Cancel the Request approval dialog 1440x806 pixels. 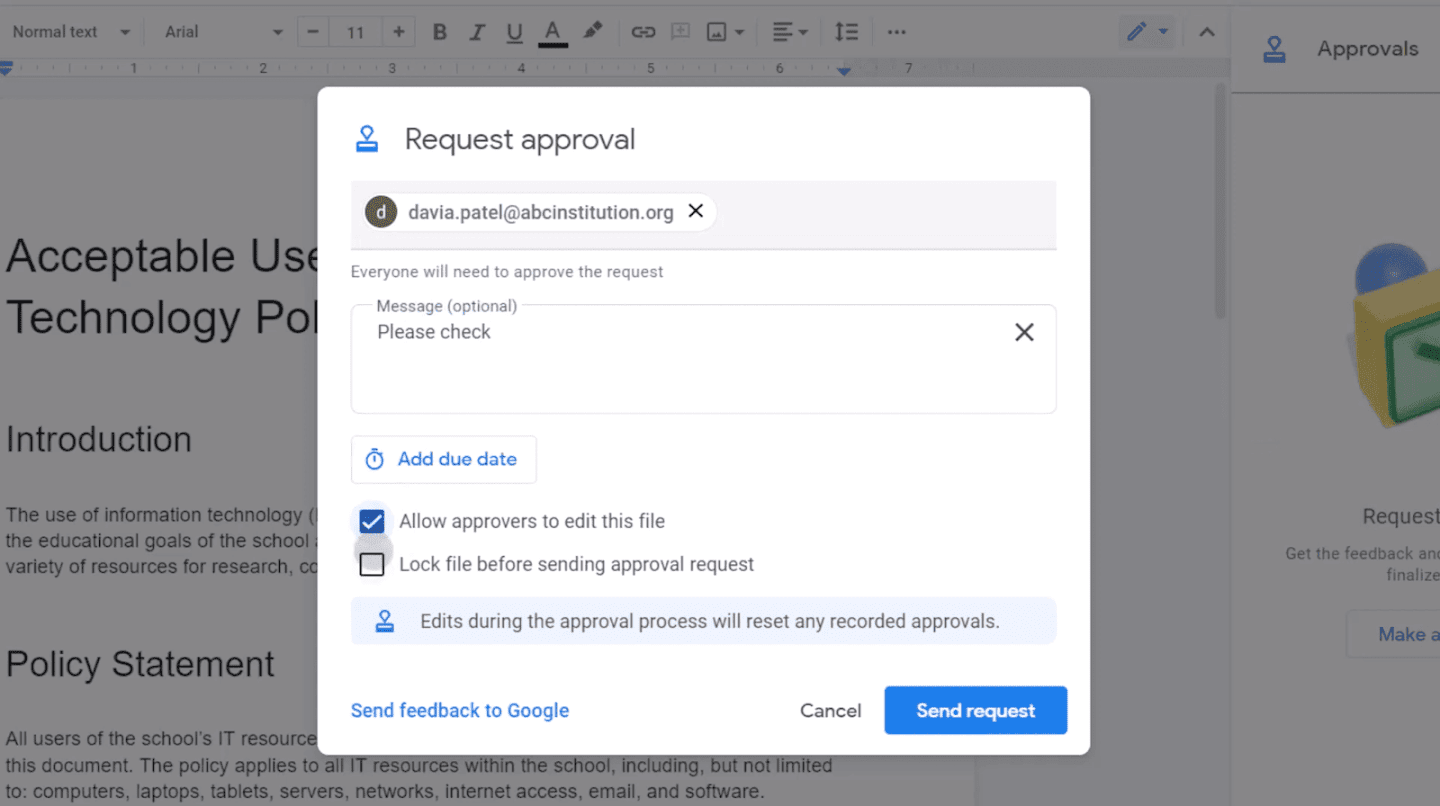tap(830, 710)
